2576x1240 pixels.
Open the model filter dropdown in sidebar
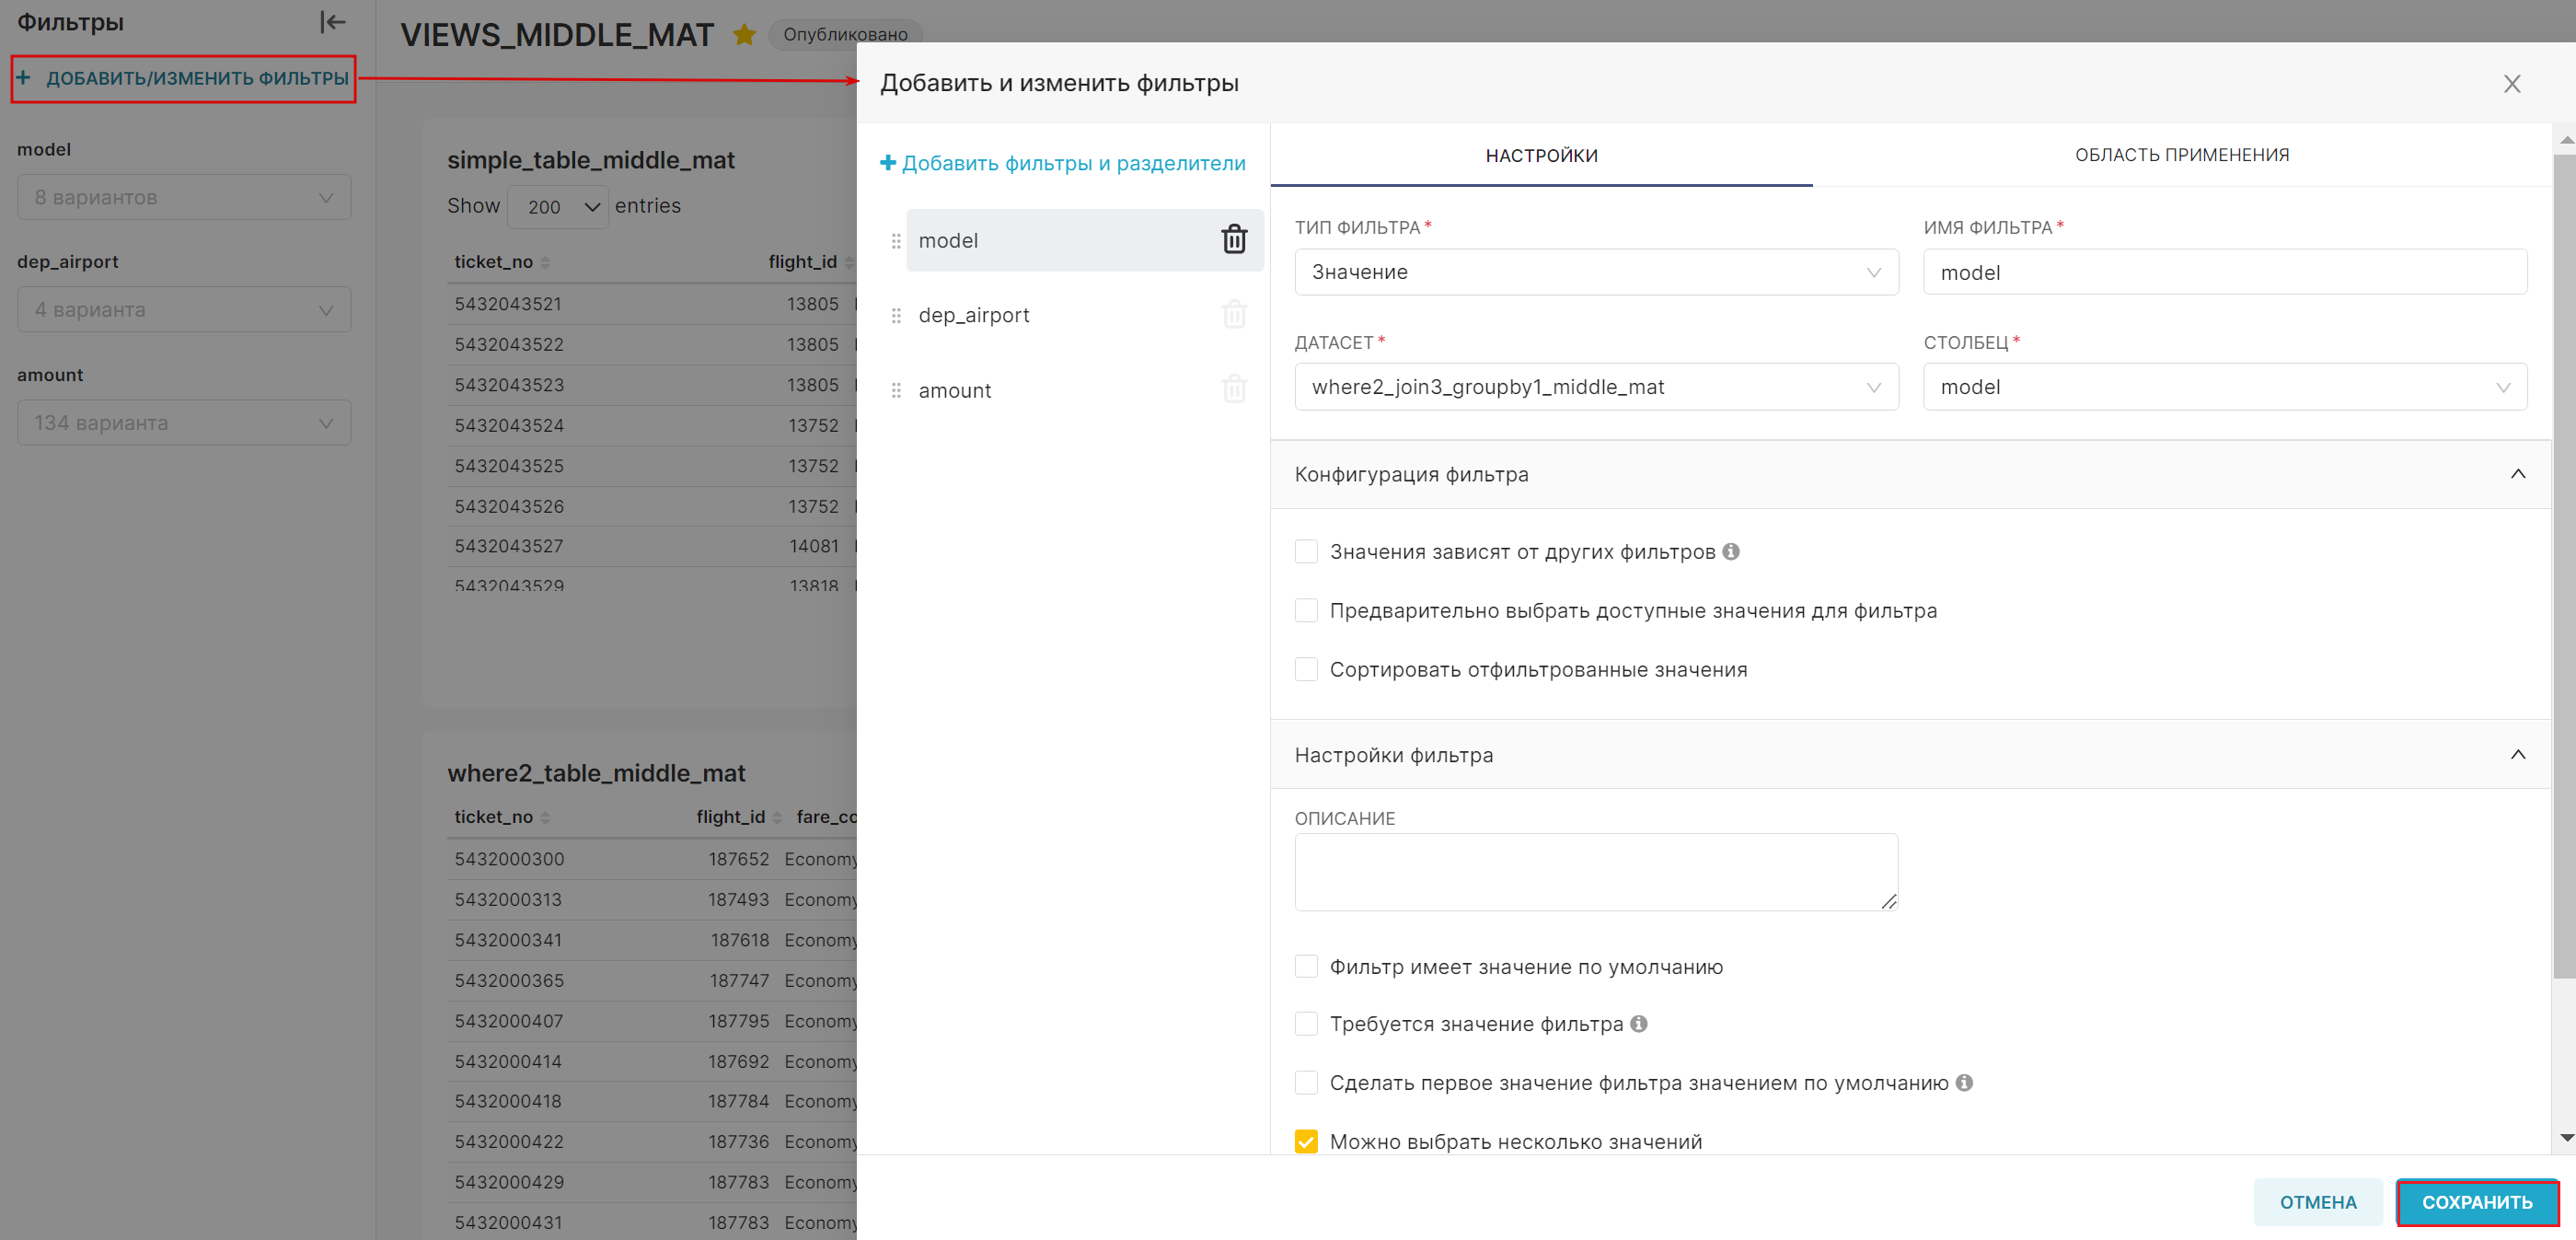[x=184, y=197]
